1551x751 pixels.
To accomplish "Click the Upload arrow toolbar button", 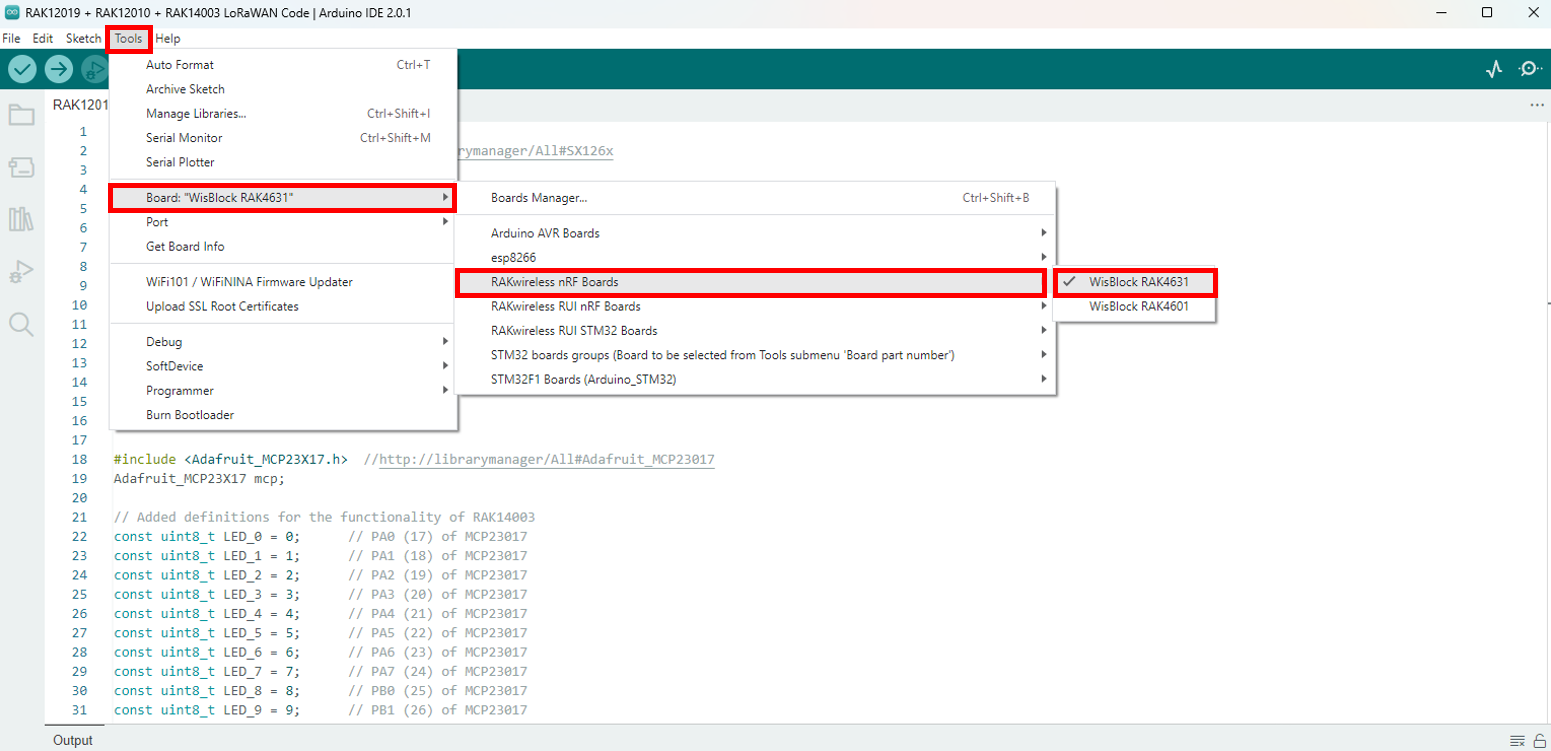I will pyautogui.click(x=59, y=69).
